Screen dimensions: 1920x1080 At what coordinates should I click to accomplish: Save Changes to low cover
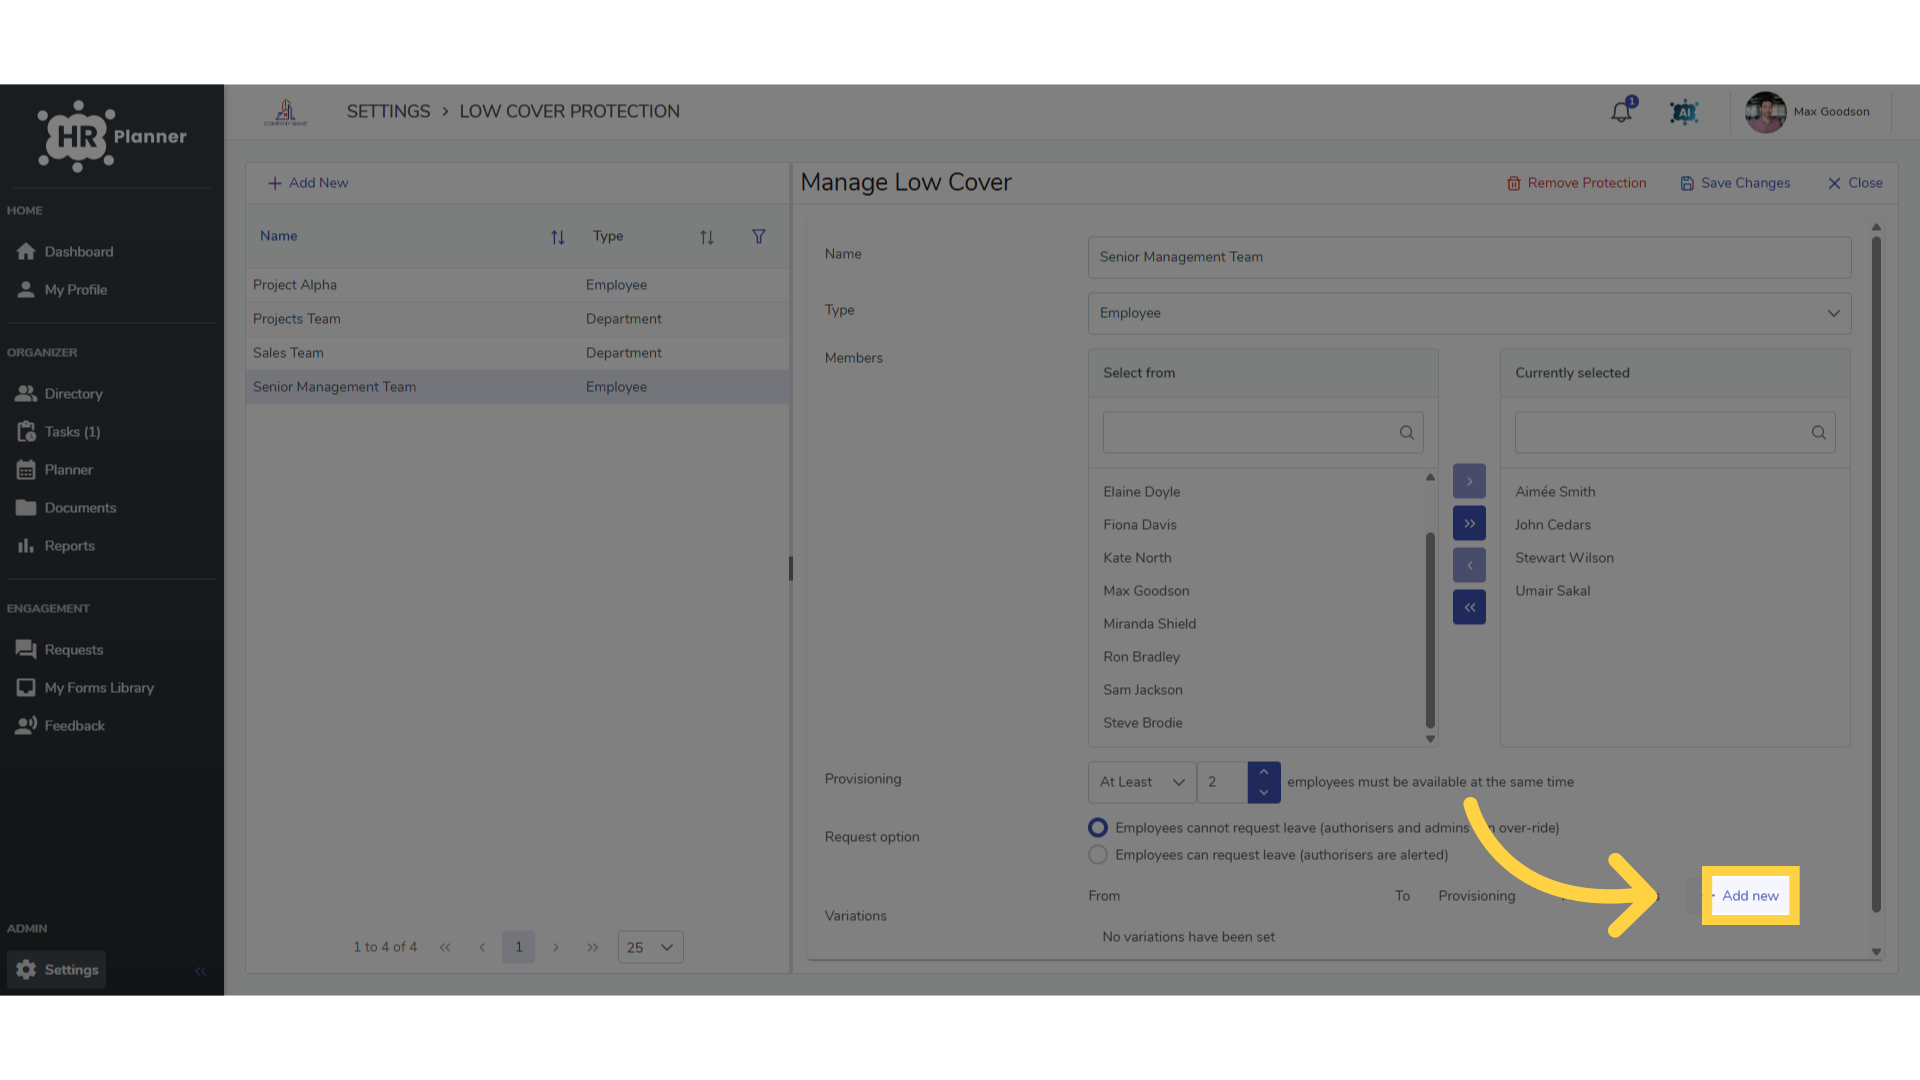[1735, 183]
